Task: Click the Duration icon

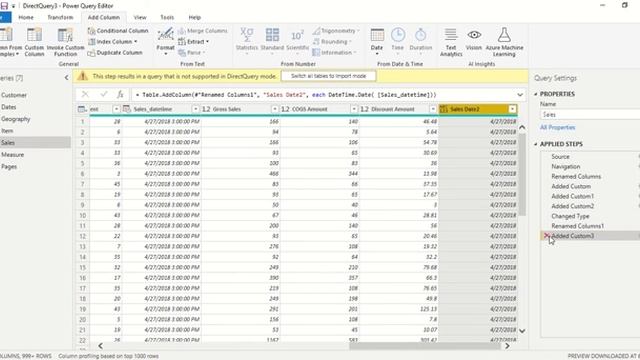Action: pos(420,40)
